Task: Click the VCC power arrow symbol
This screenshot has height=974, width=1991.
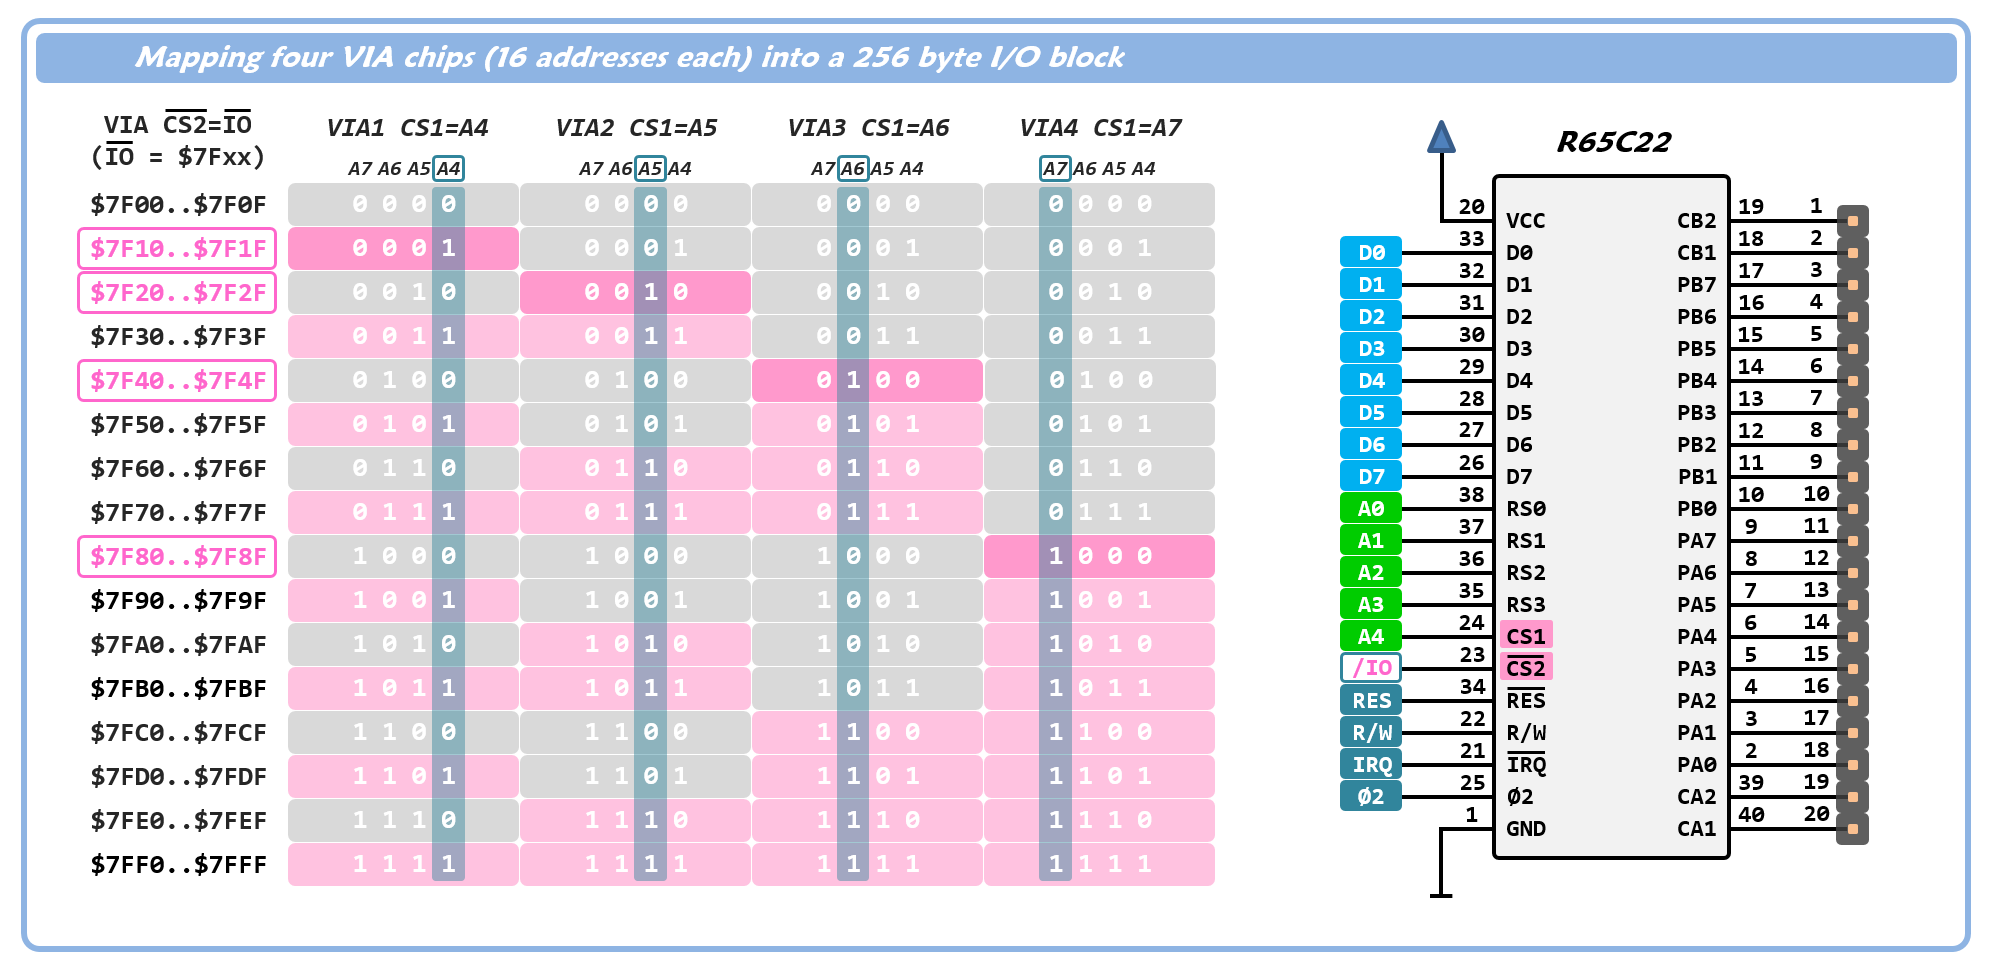Action: click(1440, 138)
